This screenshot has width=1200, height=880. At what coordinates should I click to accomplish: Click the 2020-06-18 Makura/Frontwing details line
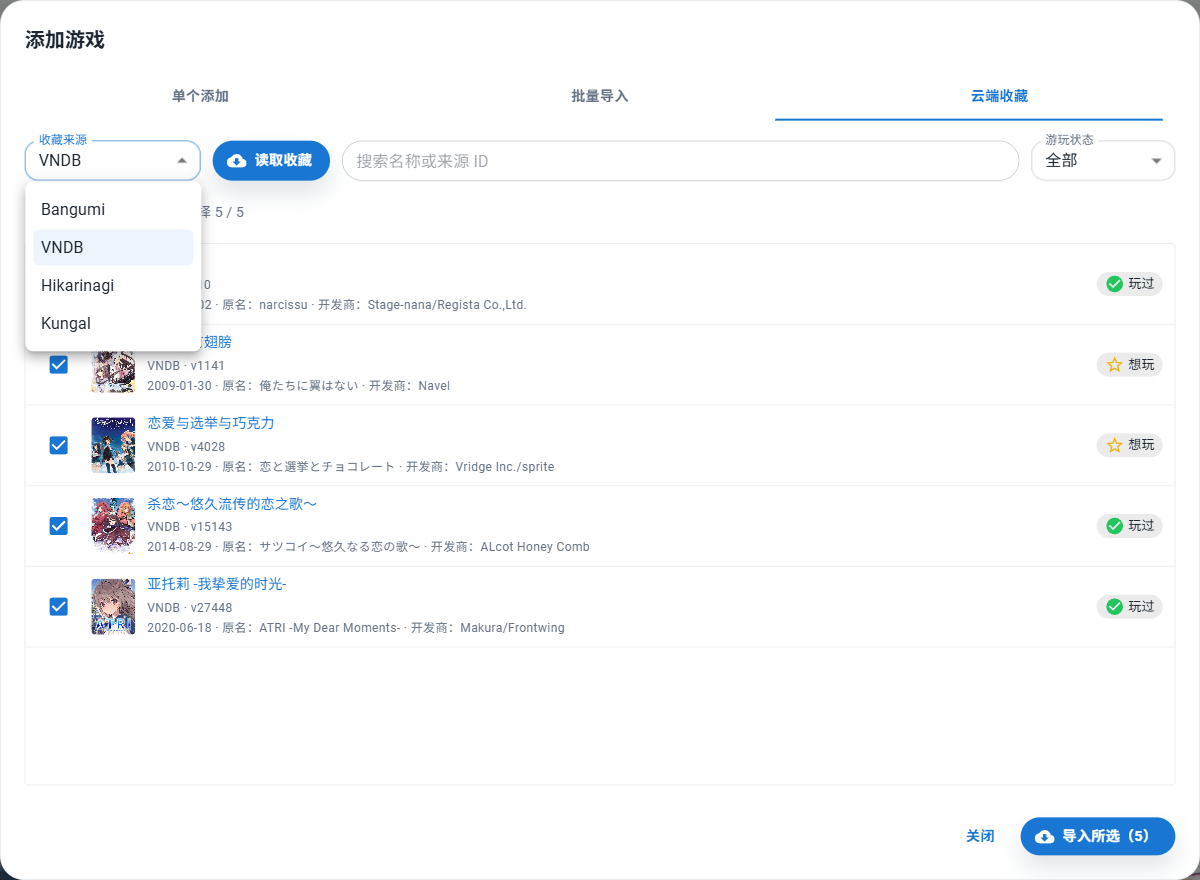pos(356,628)
